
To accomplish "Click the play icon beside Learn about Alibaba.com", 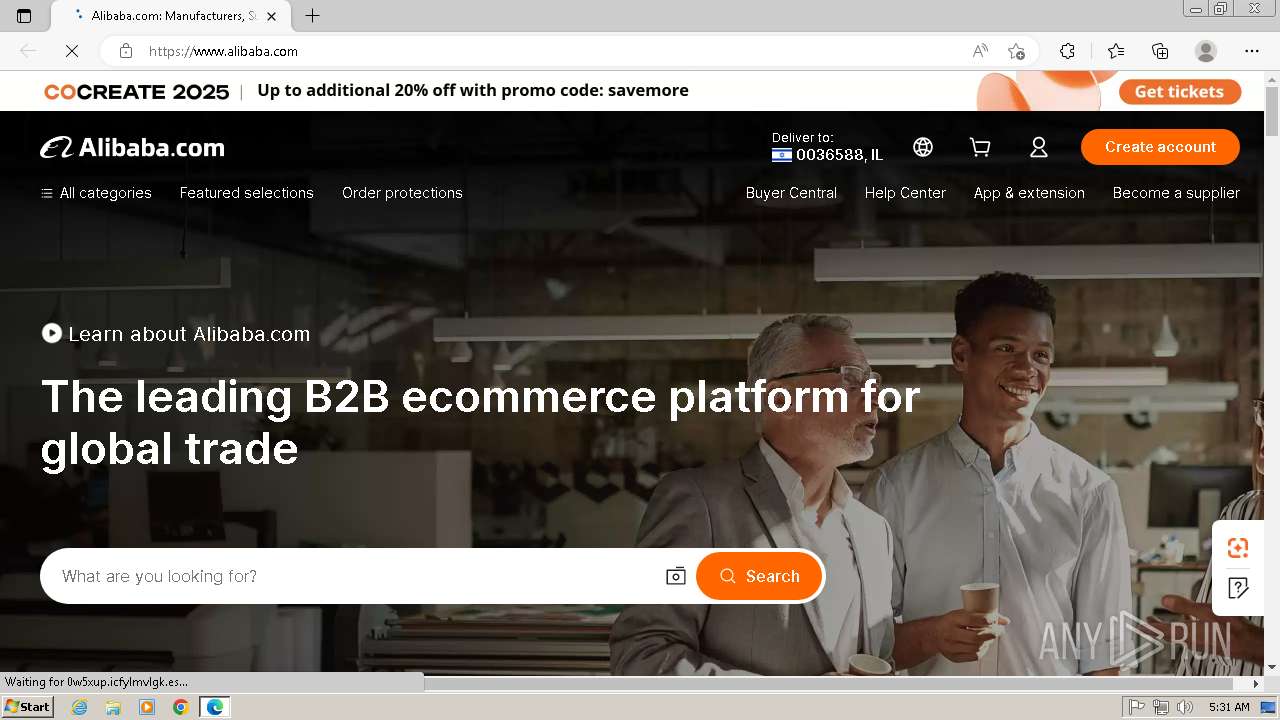I will tap(52, 333).
